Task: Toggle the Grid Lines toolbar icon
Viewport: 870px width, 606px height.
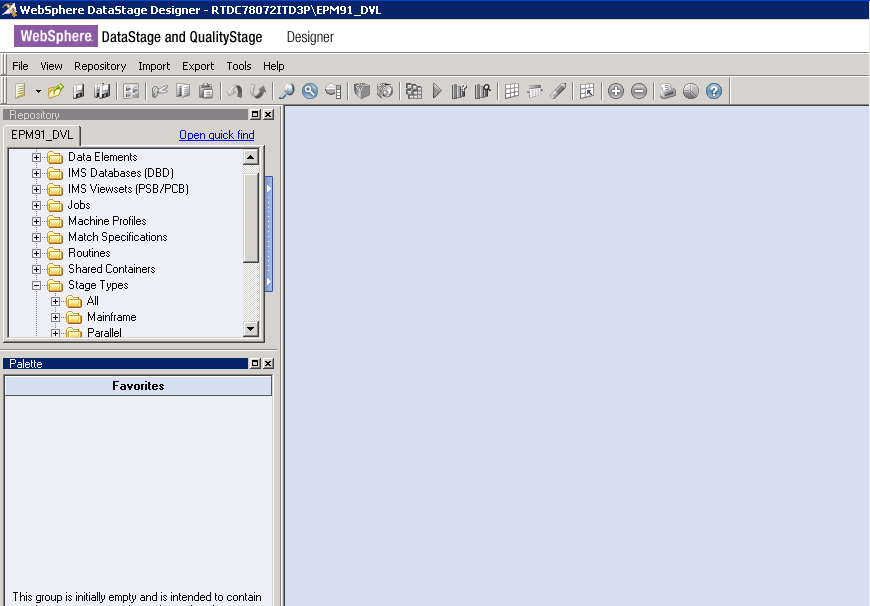Action: coord(512,90)
